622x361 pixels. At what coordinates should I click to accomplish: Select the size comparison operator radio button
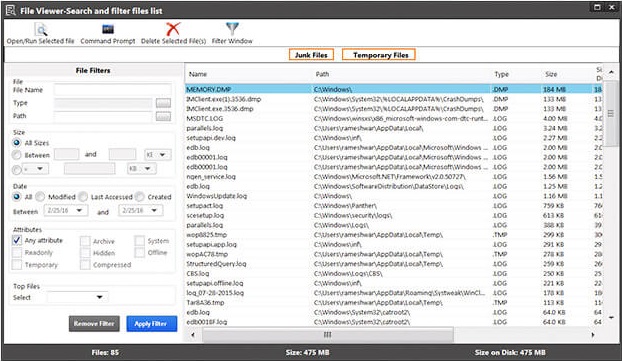click(x=17, y=170)
